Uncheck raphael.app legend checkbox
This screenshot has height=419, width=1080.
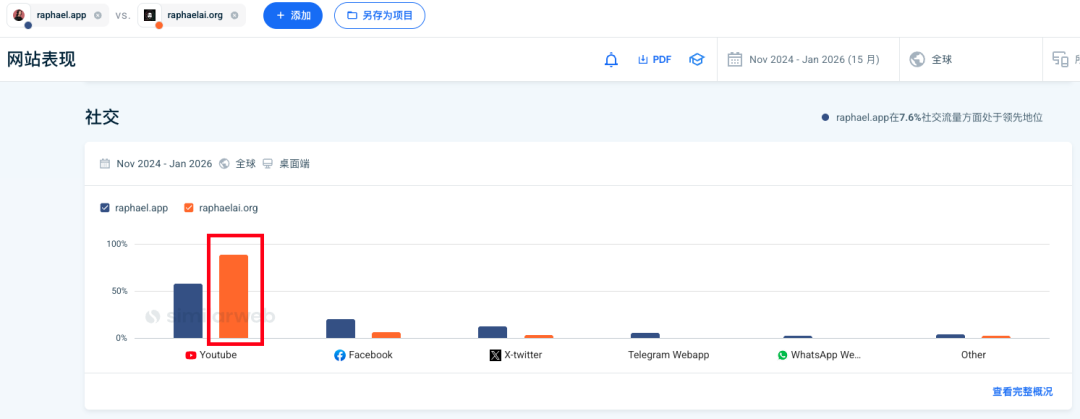click(105, 207)
